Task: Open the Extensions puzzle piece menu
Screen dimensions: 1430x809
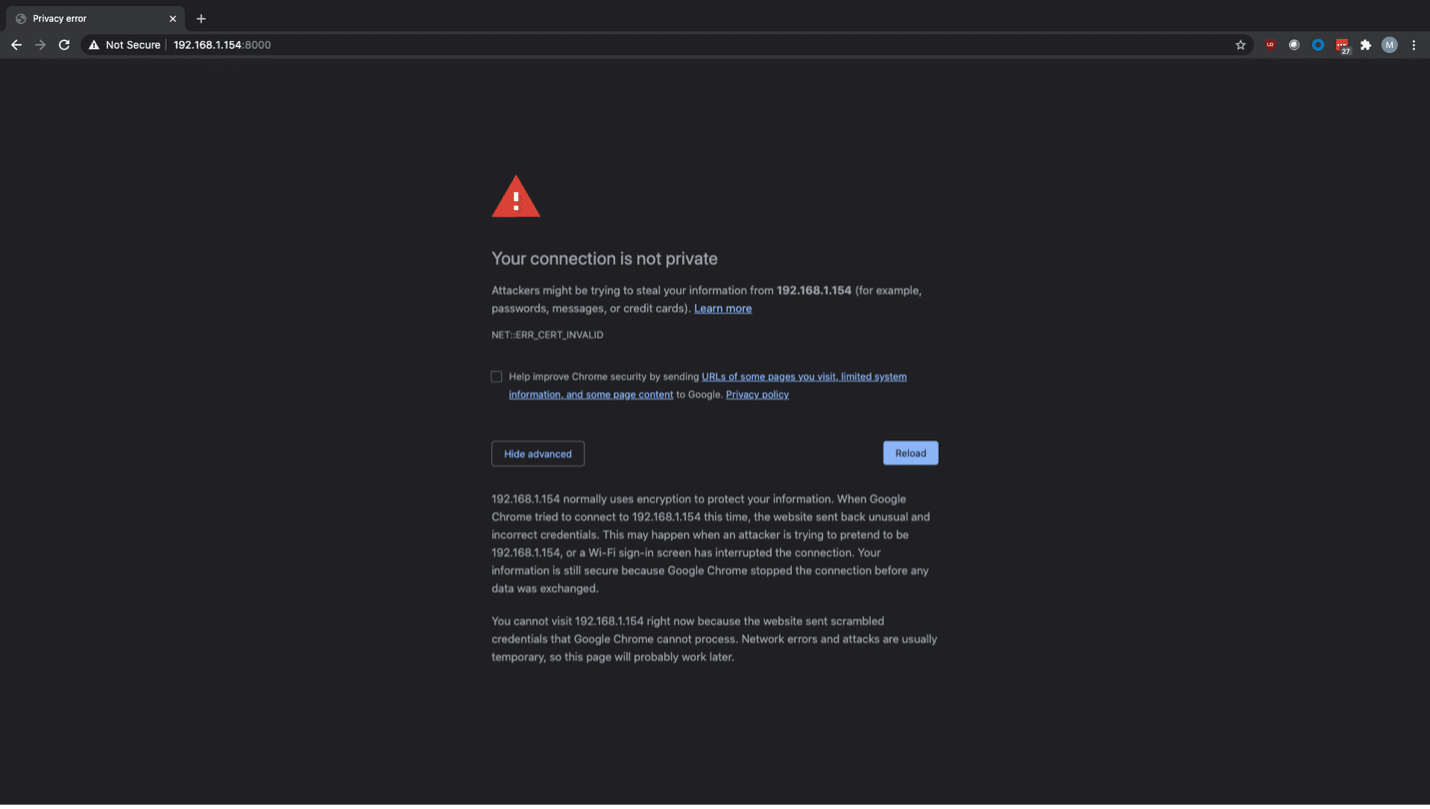Action: 1366,45
